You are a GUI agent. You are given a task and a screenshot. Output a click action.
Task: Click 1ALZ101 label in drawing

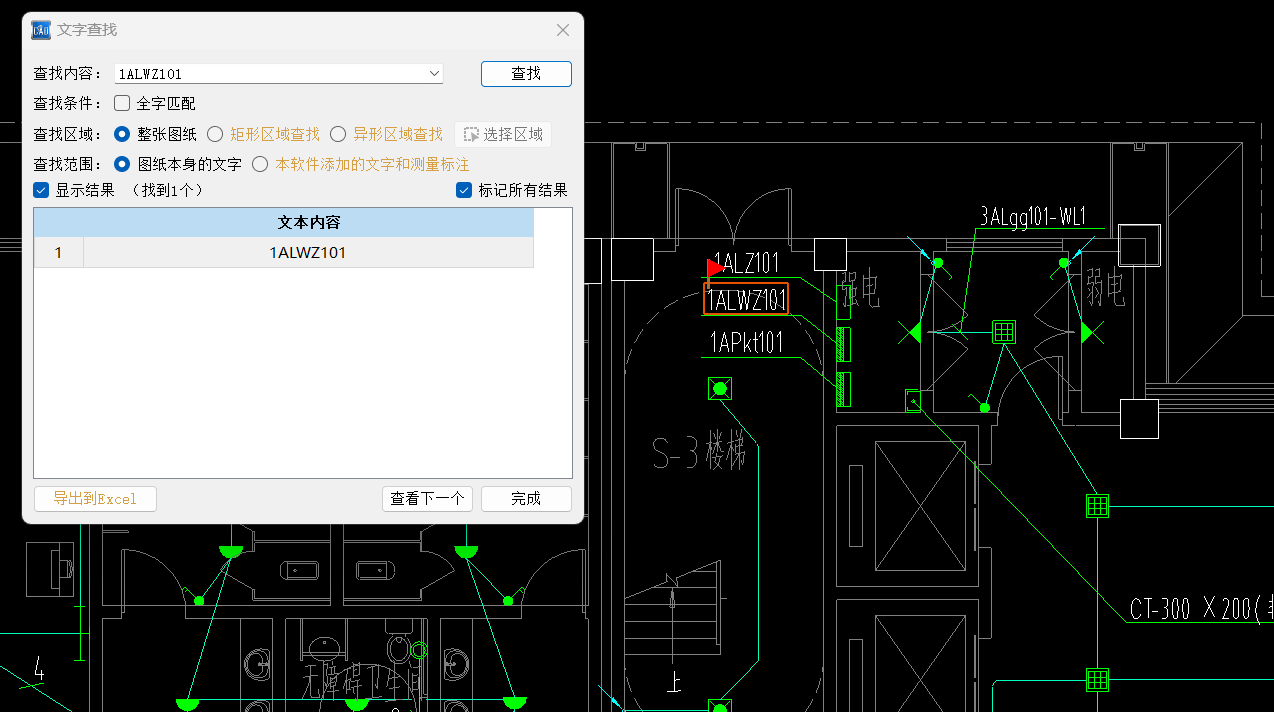click(x=746, y=263)
